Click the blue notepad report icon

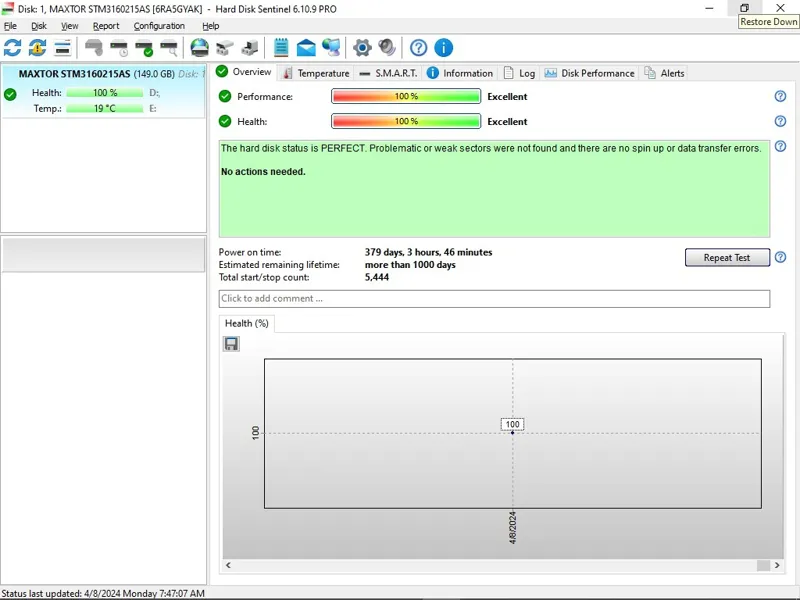pos(281,48)
